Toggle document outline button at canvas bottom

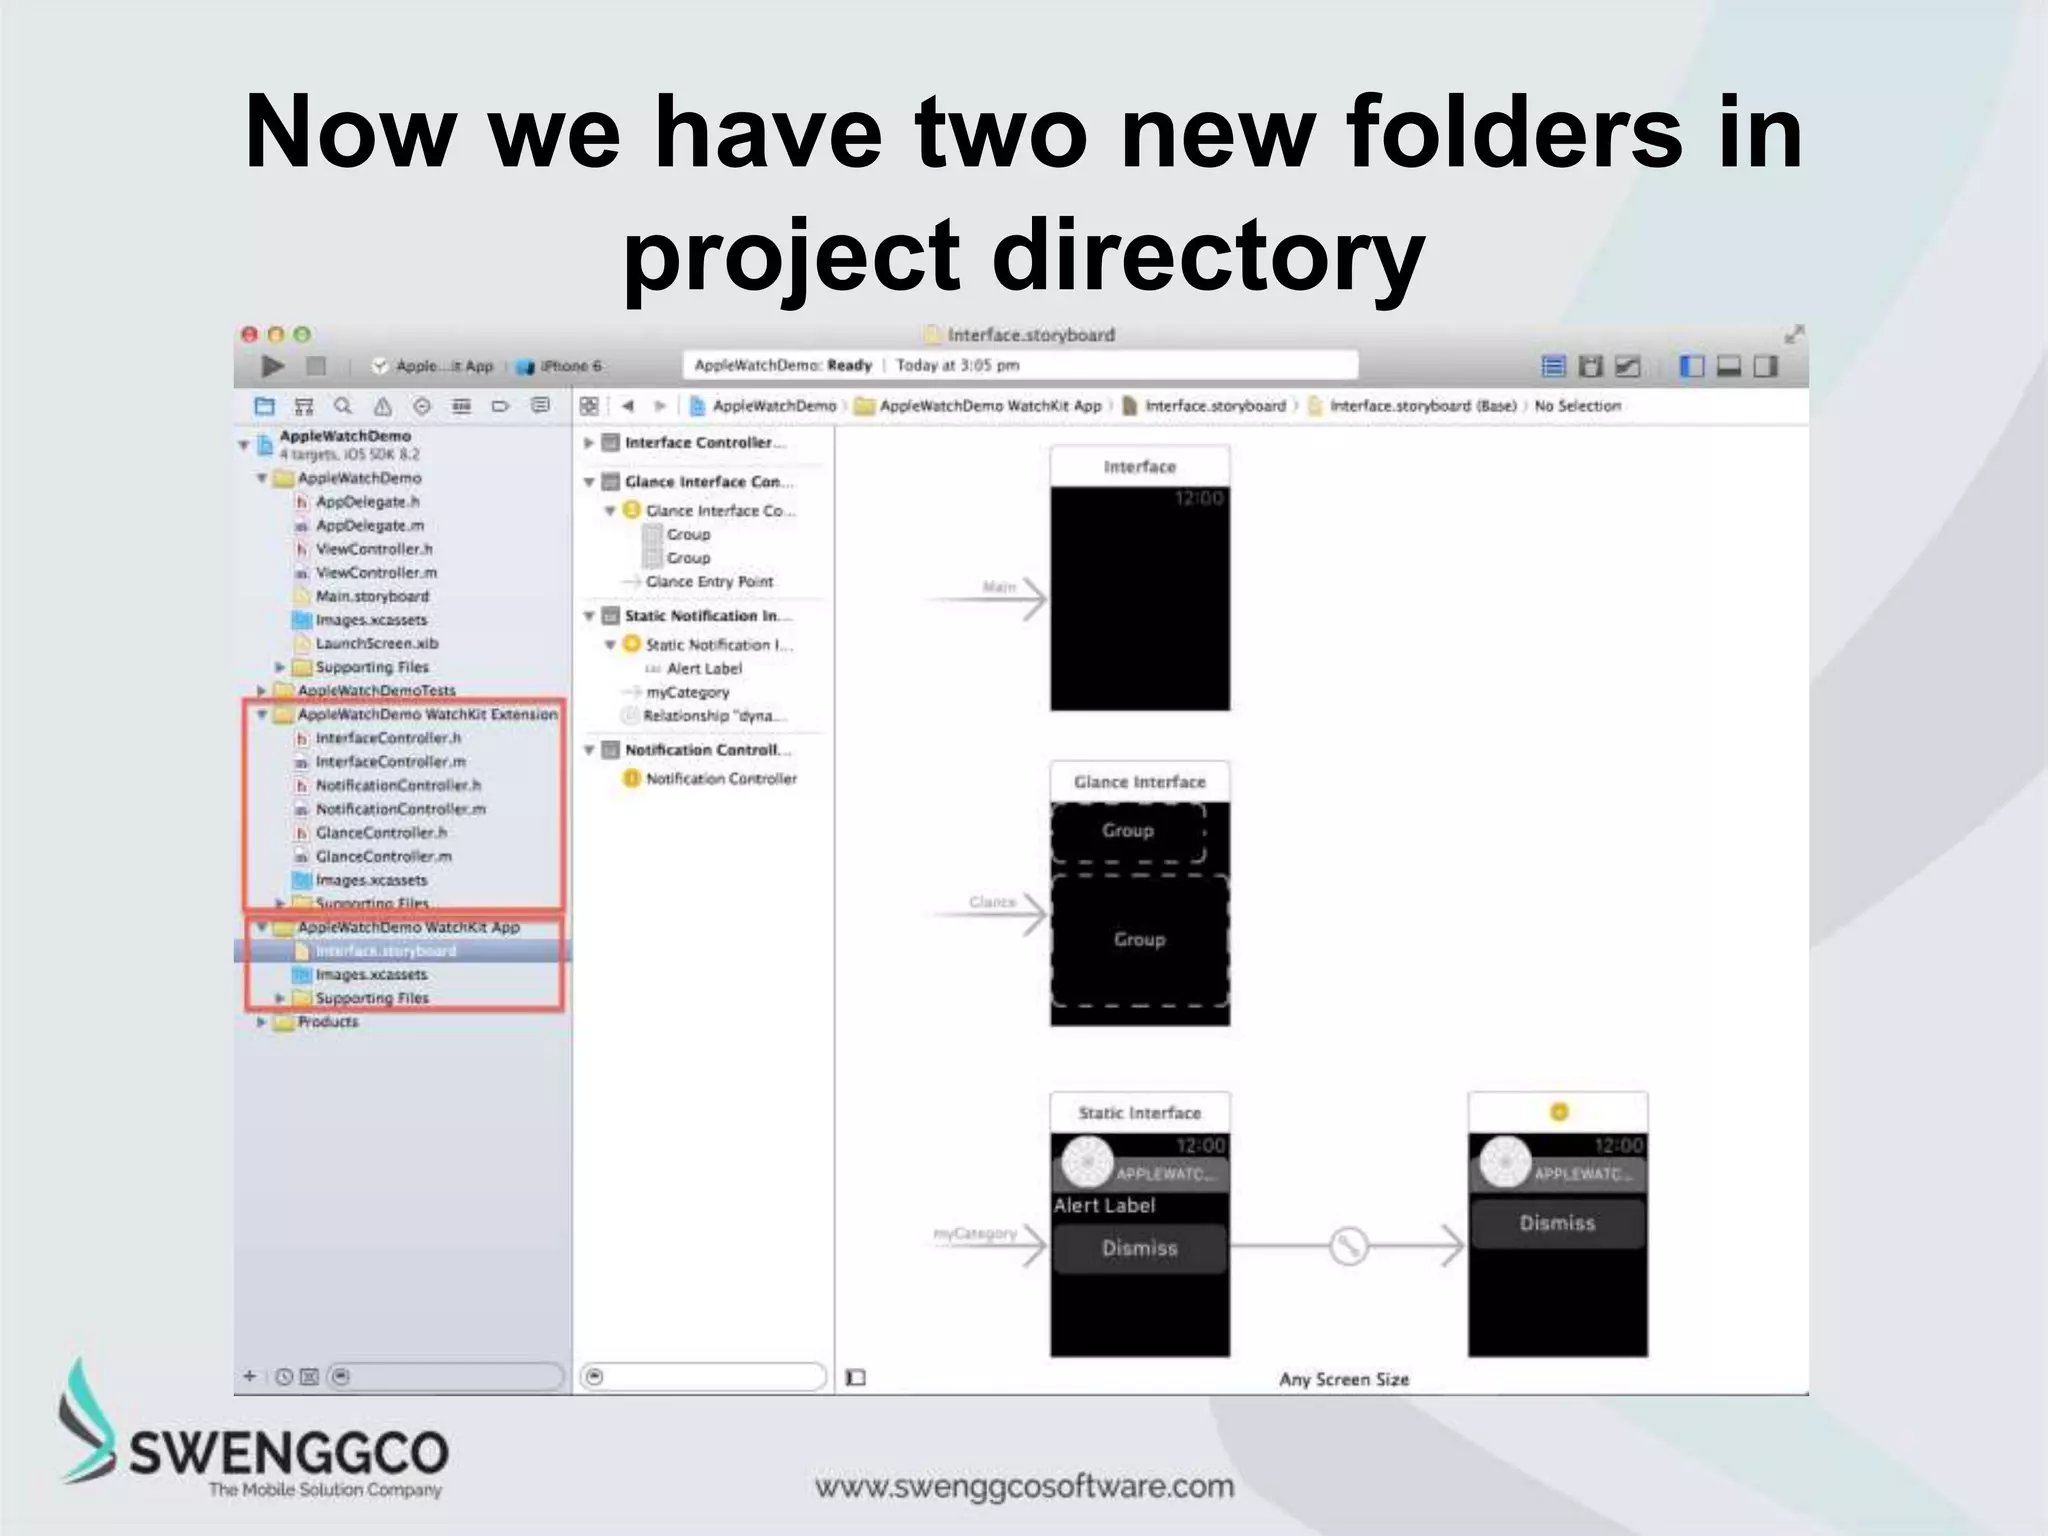click(x=856, y=1378)
